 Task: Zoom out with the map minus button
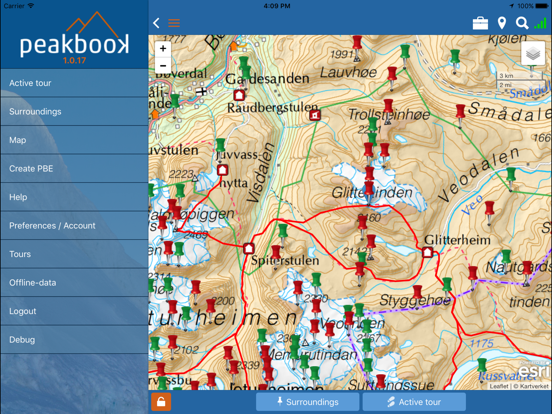click(163, 65)
